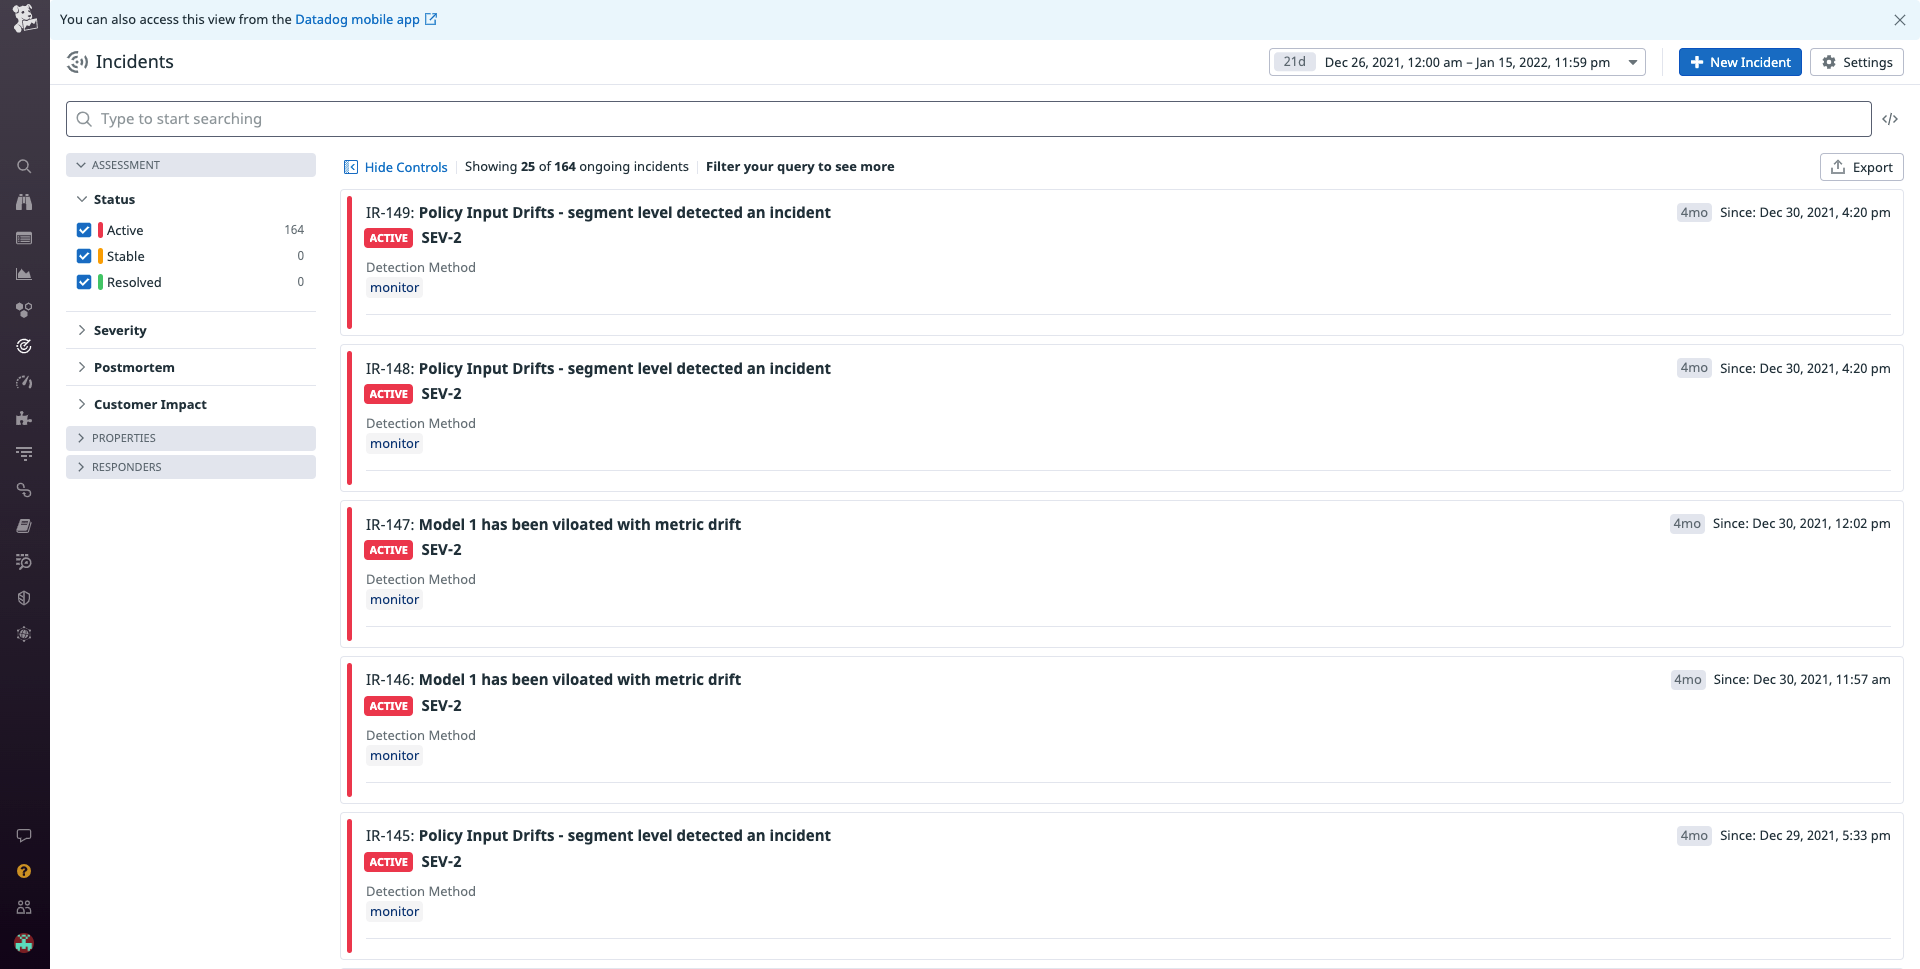
Task: Open help via the question mark icon
Action: 24,871
